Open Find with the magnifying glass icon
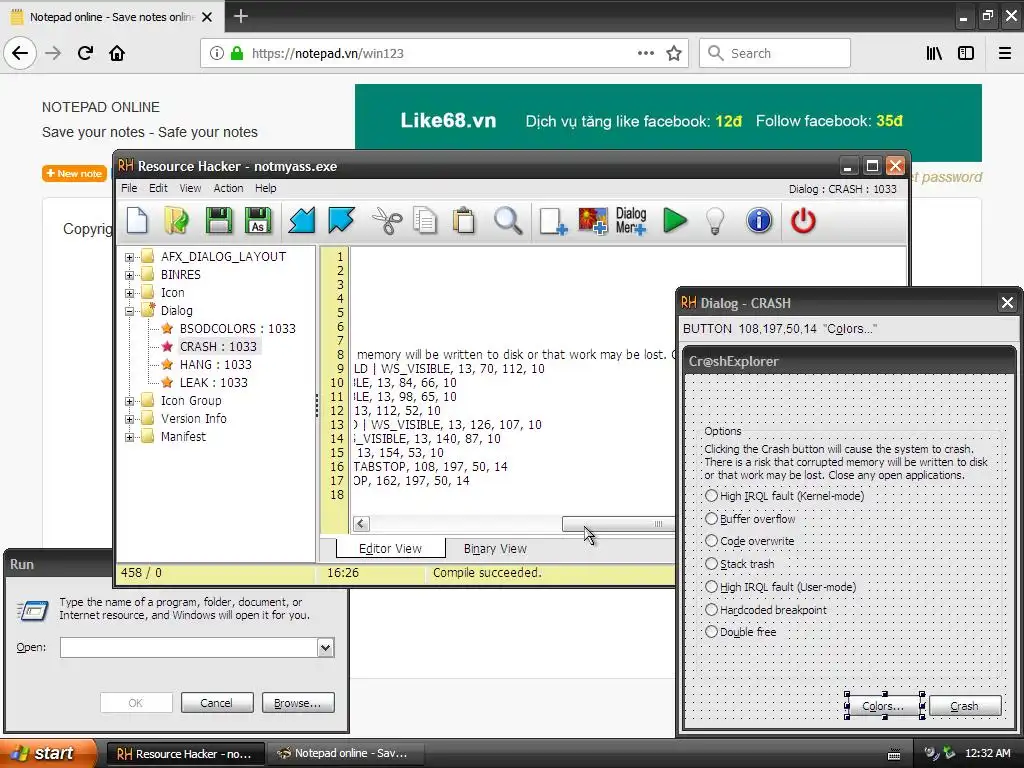 (x=508, y=221)
